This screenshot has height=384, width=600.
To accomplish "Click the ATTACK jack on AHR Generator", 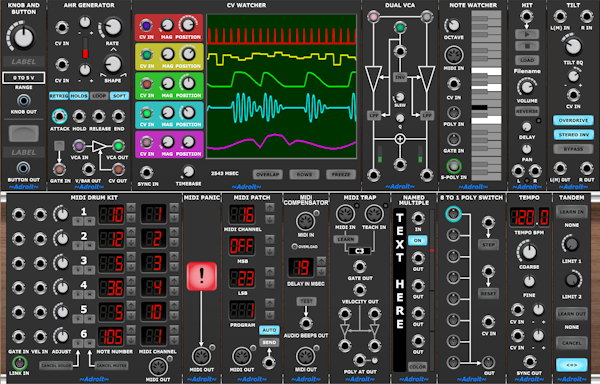I will [x=59, y=116].
